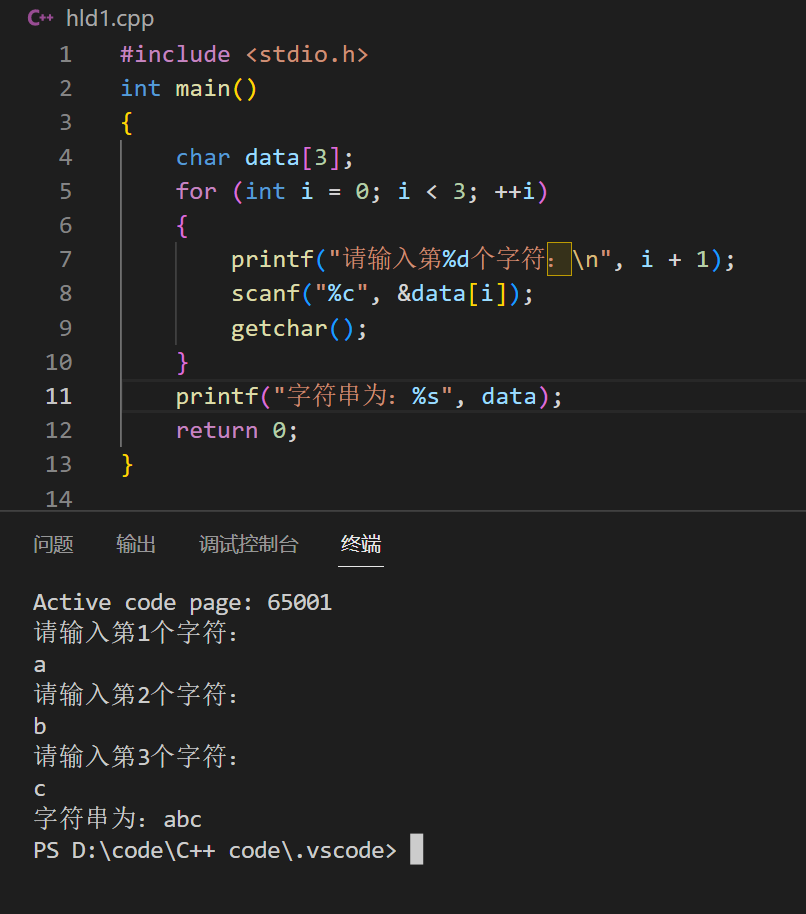Click the 'for (int i = 0; i < 3; ++i)' line

pyautogui.click(x=362, y=191)
